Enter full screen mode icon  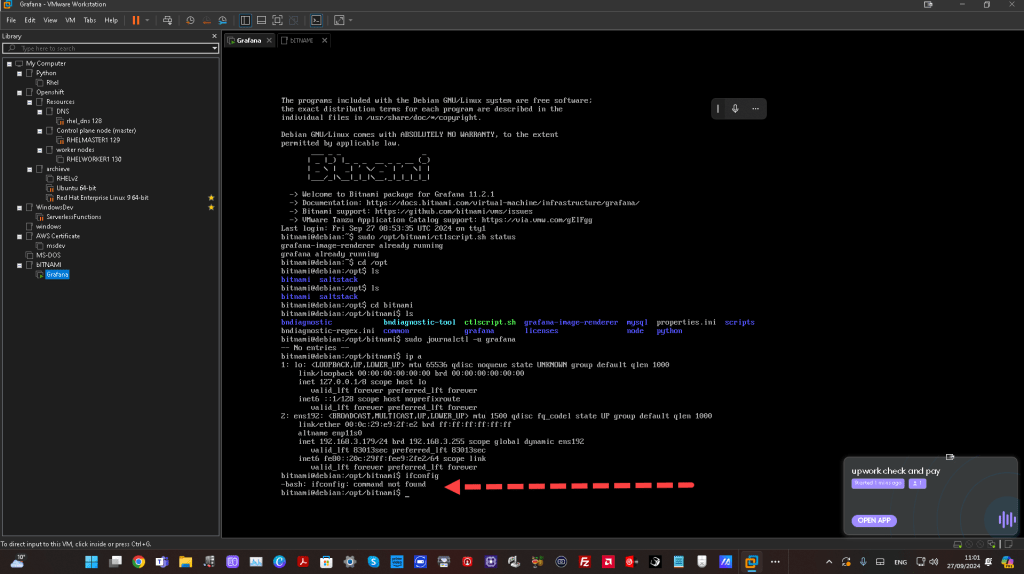(x=278, y=20)
